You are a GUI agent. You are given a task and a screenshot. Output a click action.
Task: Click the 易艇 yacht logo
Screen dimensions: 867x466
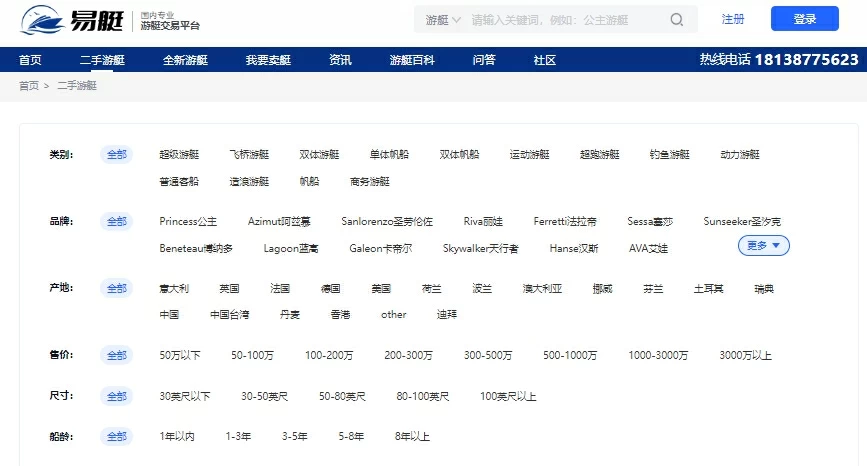pyautogui.click(x=72, y=20)
